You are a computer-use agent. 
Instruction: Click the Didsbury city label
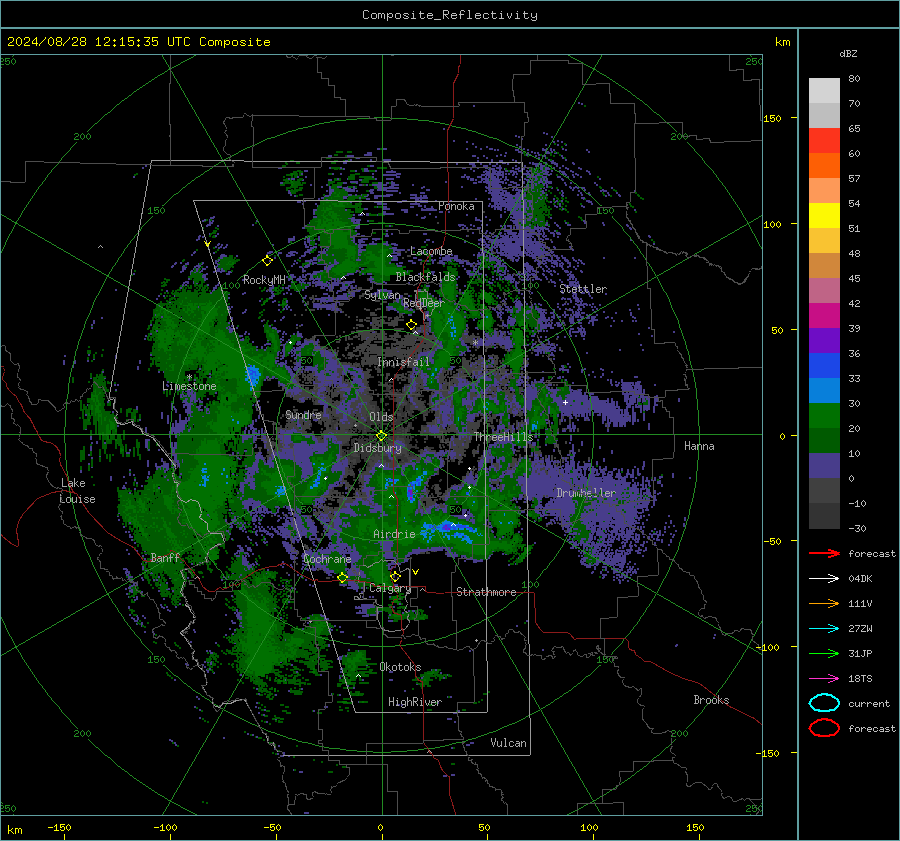point(377,448)
